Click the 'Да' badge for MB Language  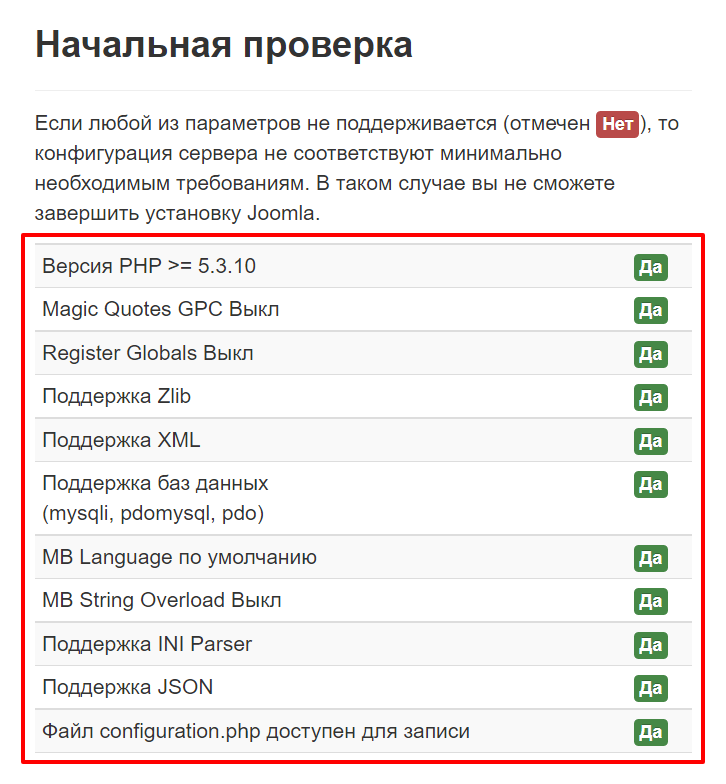click(x=650, y=558)
